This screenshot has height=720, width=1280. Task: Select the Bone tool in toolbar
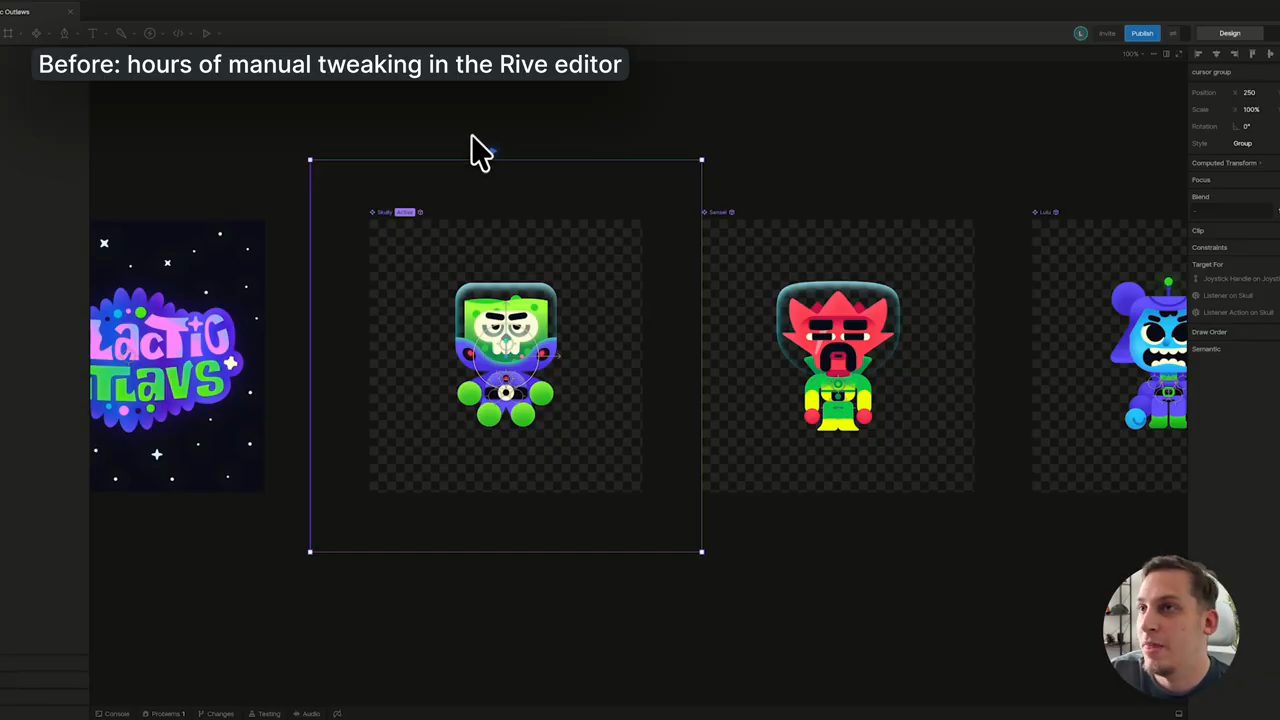(121, 33)
